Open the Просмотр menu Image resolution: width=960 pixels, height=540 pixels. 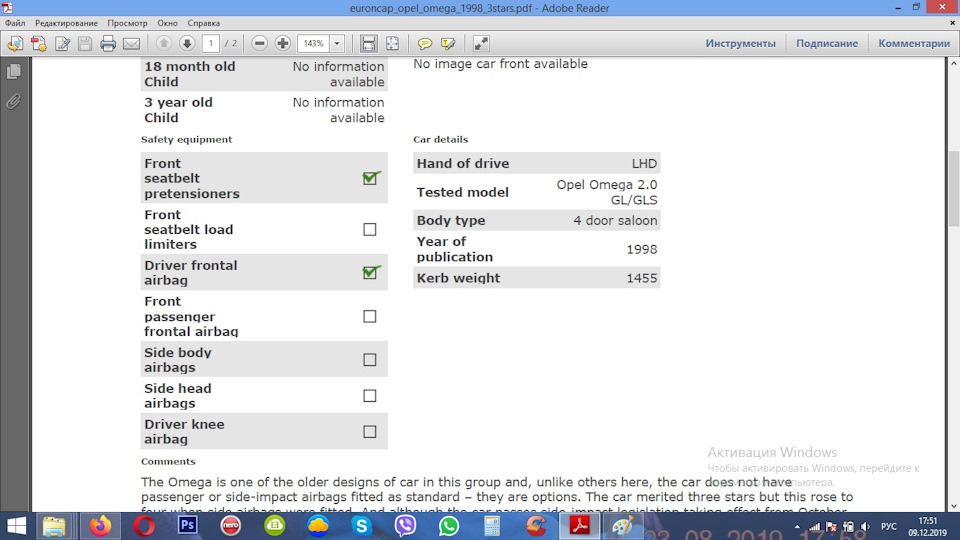[x=127, y=23]
